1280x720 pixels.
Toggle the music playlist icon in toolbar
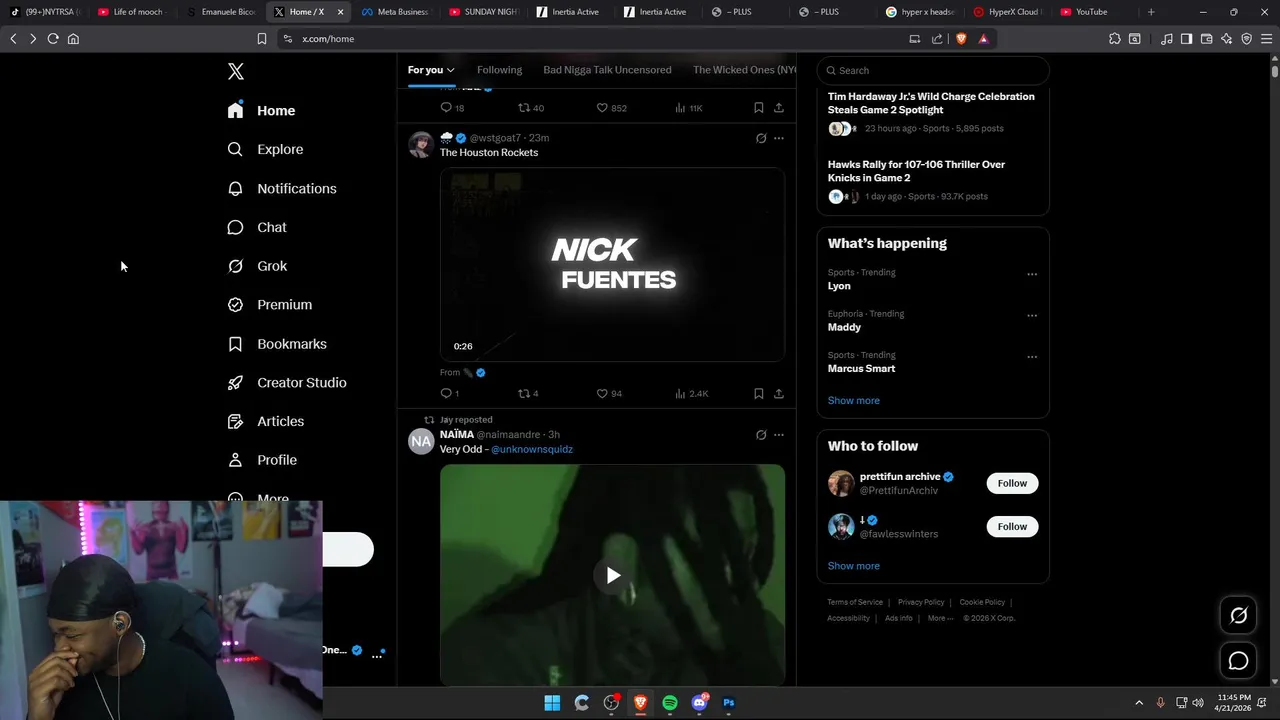[x=1166, y=39]
